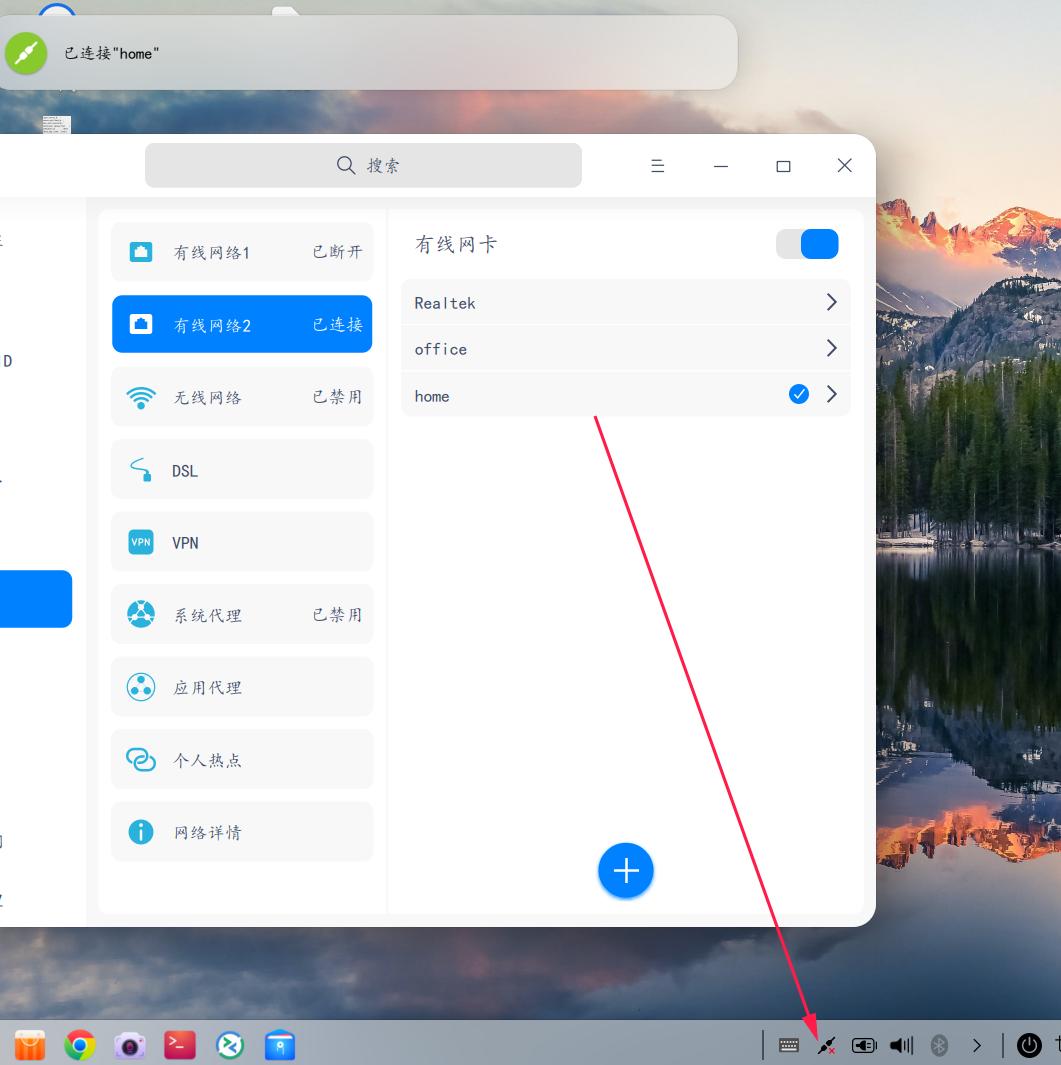Screen dimensions: 1061x1065
Task: Open System Proxy (系统代理) settings
Action: tap(242, 614)
